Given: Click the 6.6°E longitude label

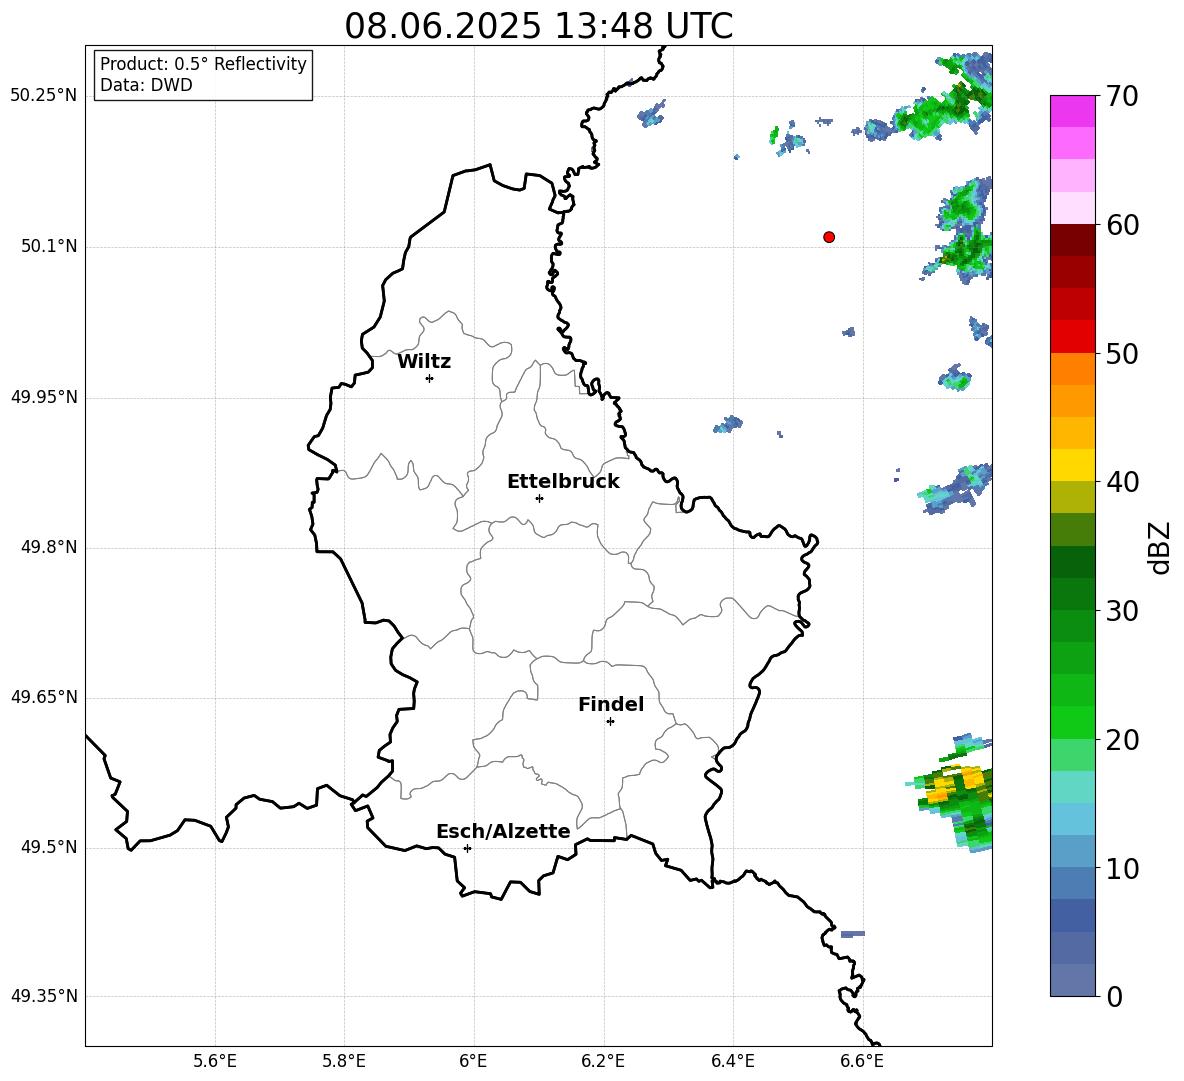Looking at the screenshot, I should coord(862,1061).
